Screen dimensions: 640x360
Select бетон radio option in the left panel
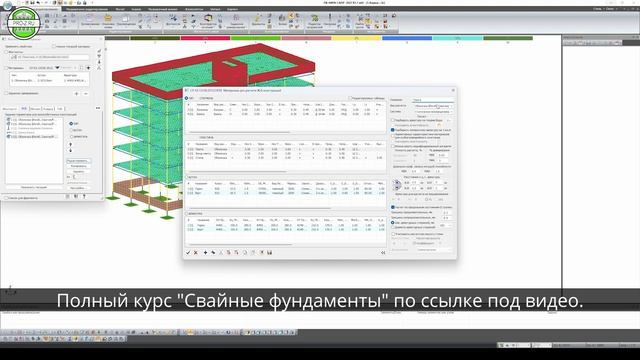click(71, 130)
